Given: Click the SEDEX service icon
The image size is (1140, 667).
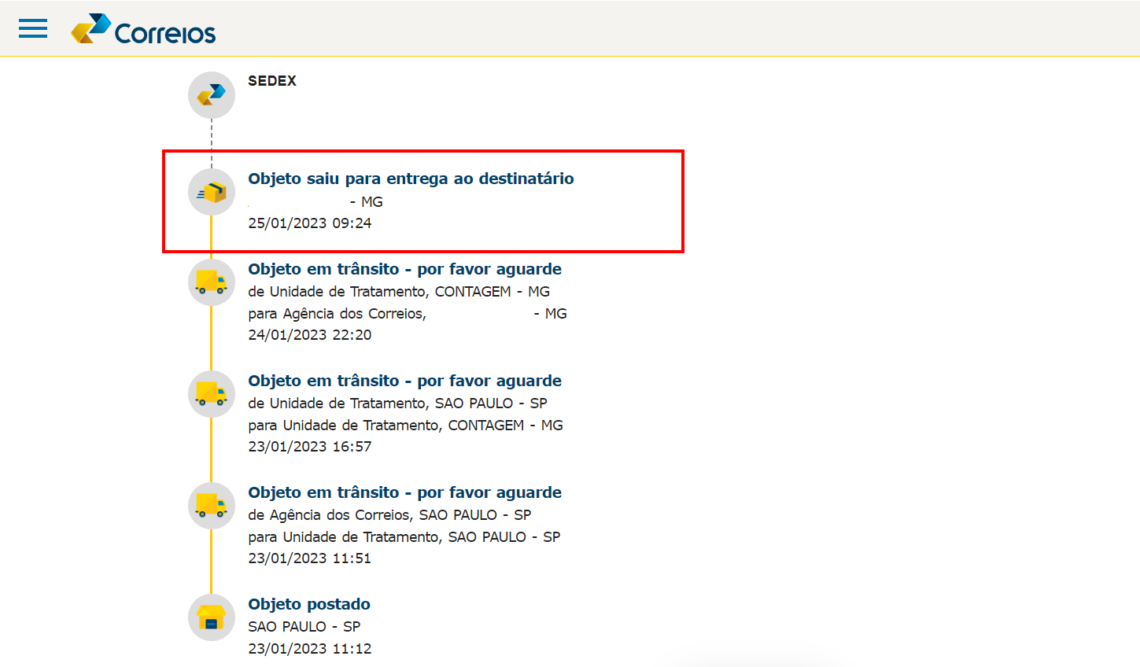Looking at the screenshot, I should pyautogui.click(x=211, y=95).
